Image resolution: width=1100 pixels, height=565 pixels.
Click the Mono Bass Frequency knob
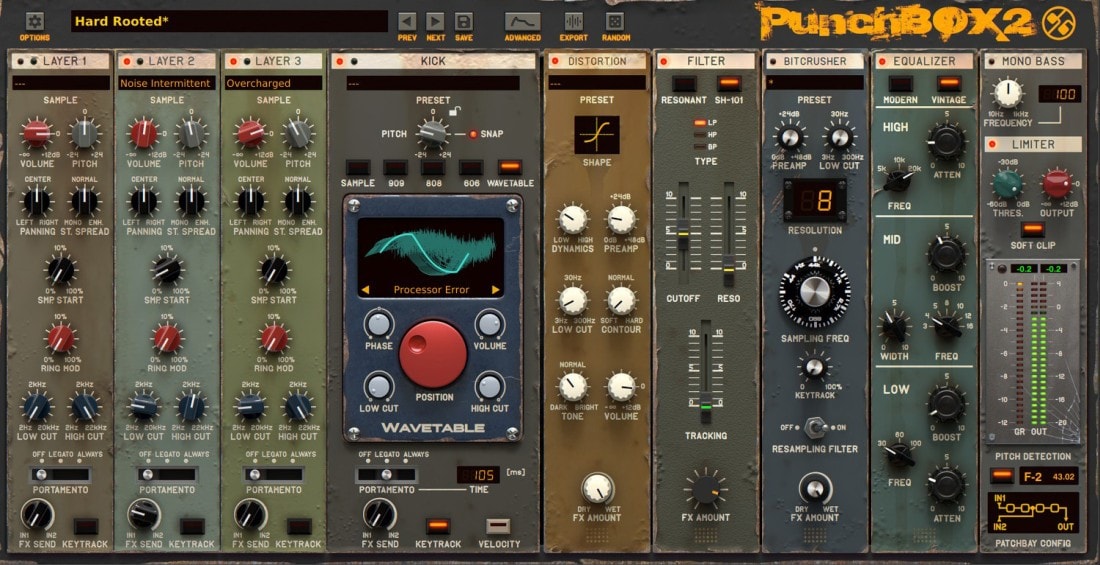(x=1007, y=93)
